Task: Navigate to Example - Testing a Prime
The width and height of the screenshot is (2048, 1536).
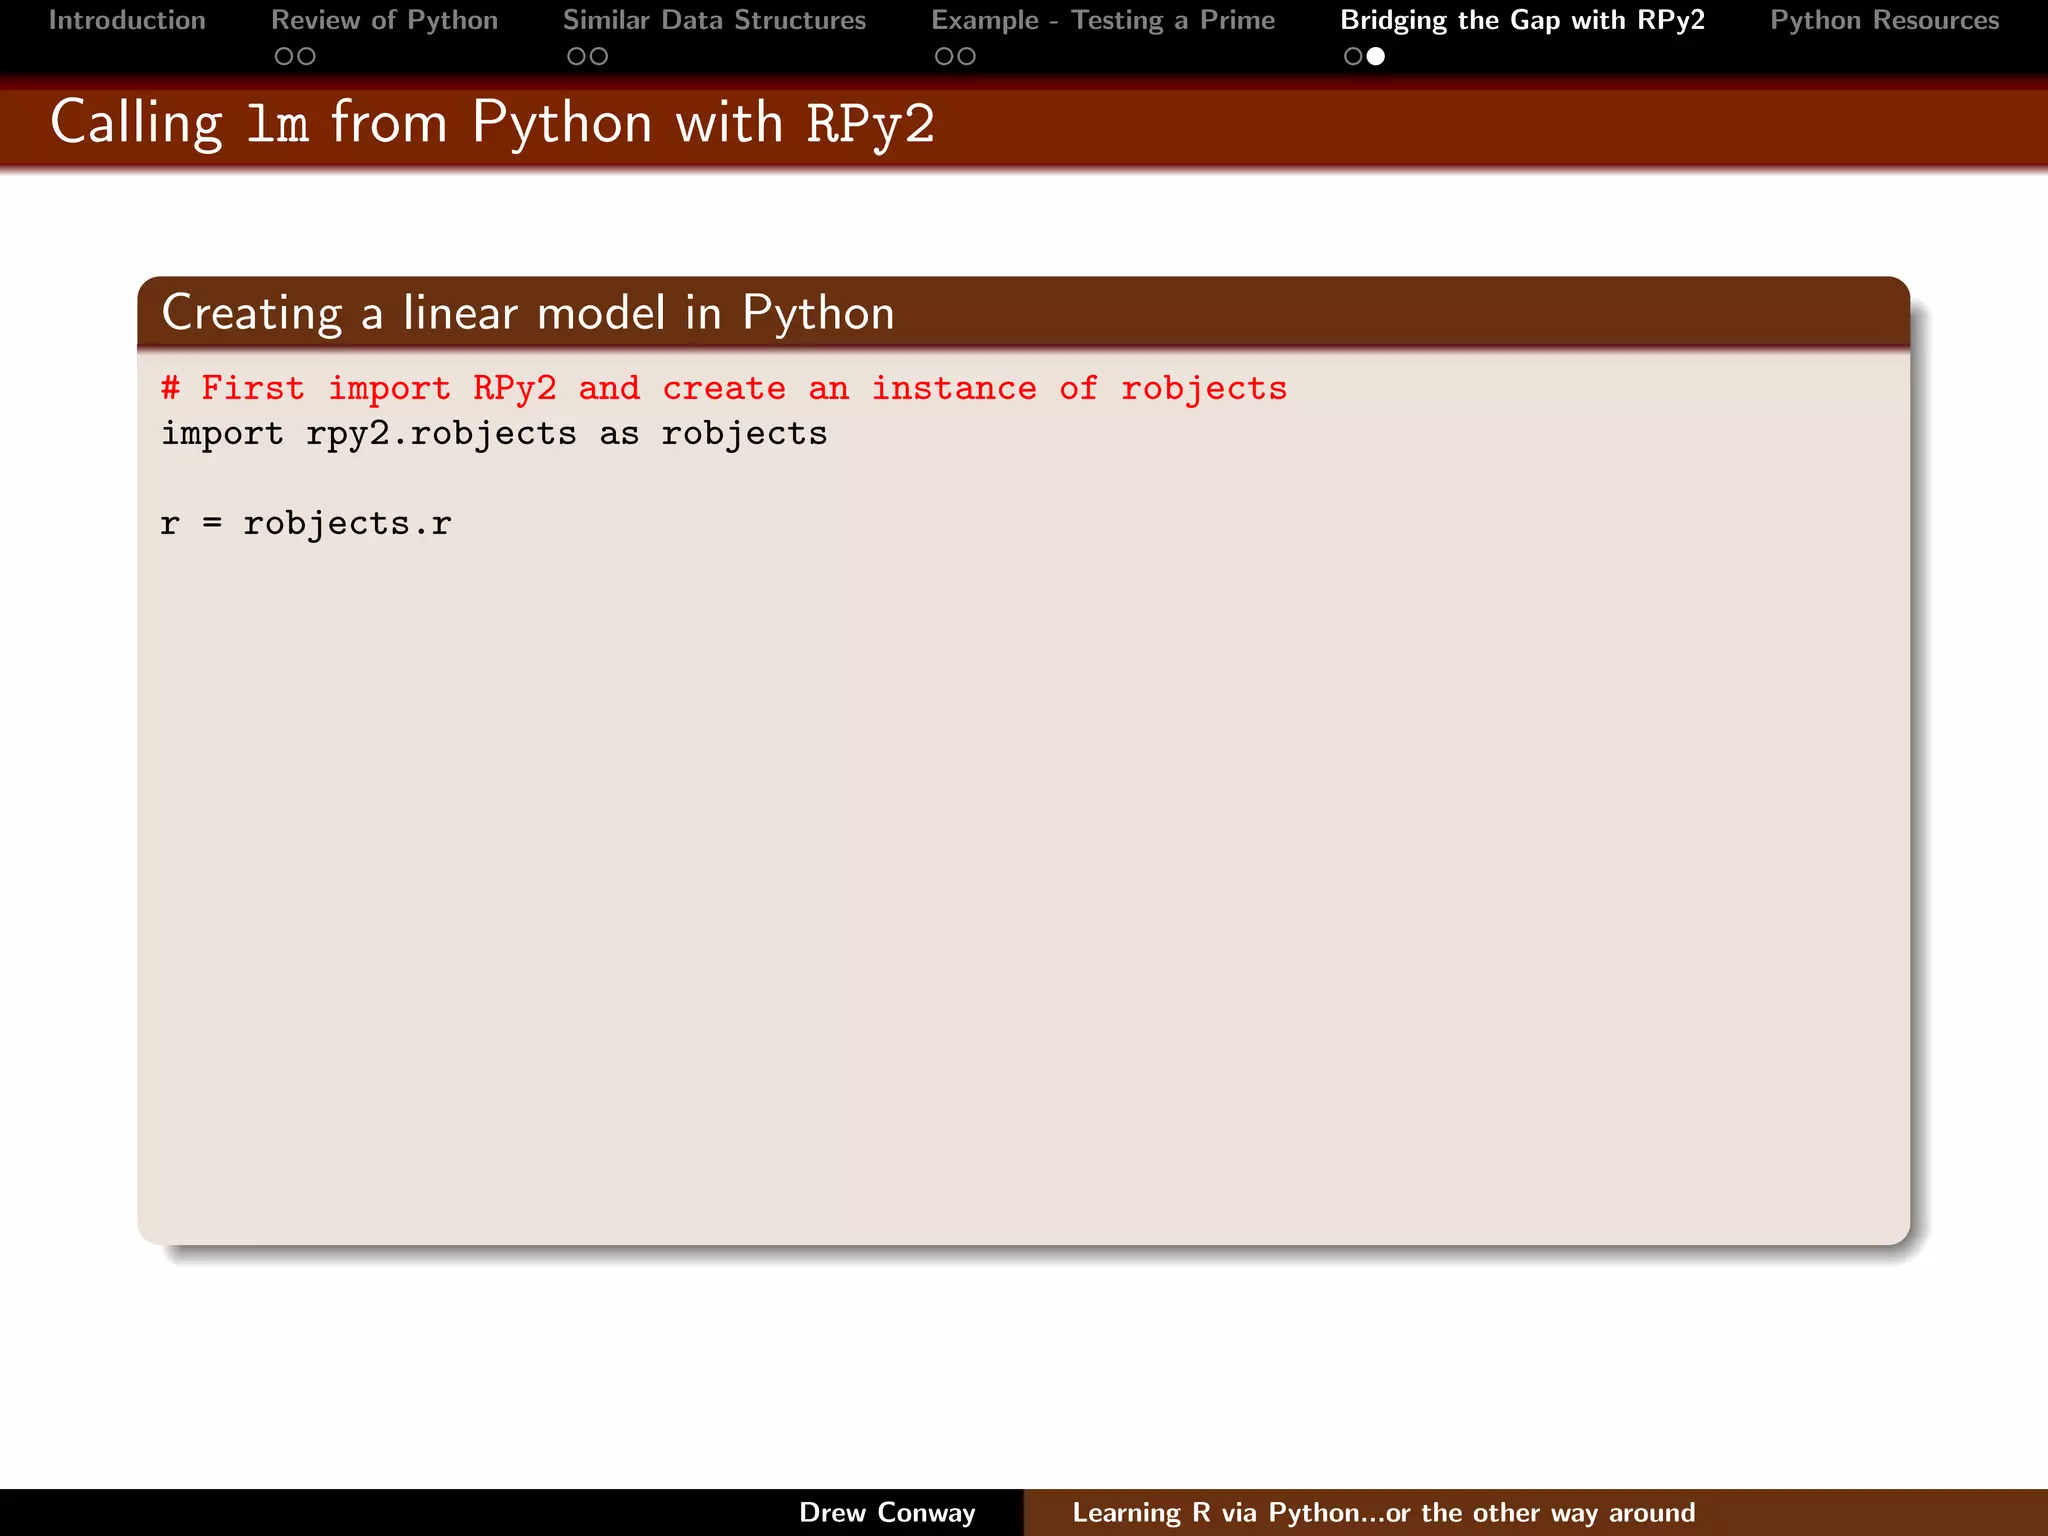Action: pyautogui.click(x=1103, y=20)
